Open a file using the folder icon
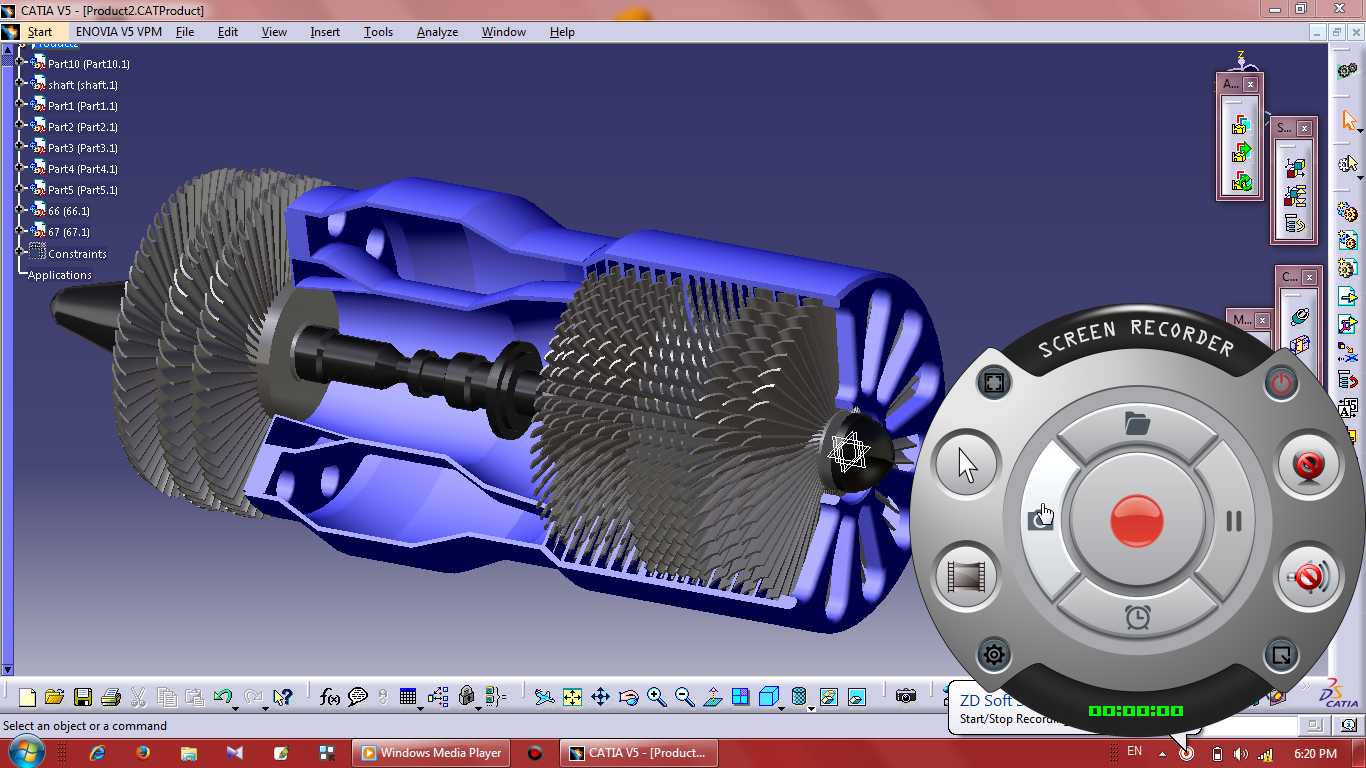This screenshot has height=768, width=1366. 54,697
